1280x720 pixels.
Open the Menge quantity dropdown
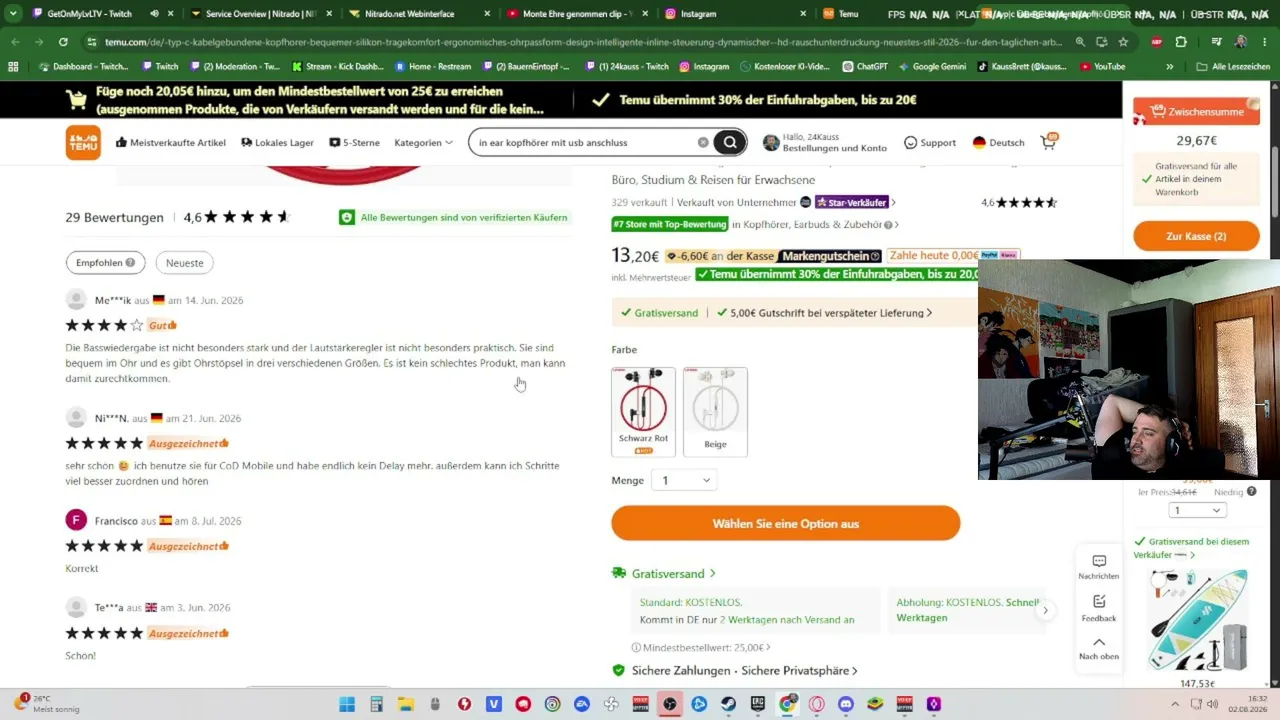tap(685, 481)
